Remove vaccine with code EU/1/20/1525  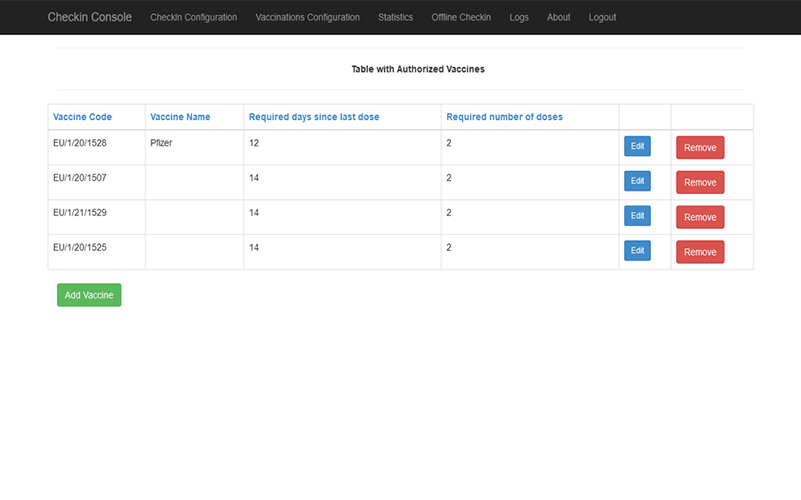pos(700,252)
